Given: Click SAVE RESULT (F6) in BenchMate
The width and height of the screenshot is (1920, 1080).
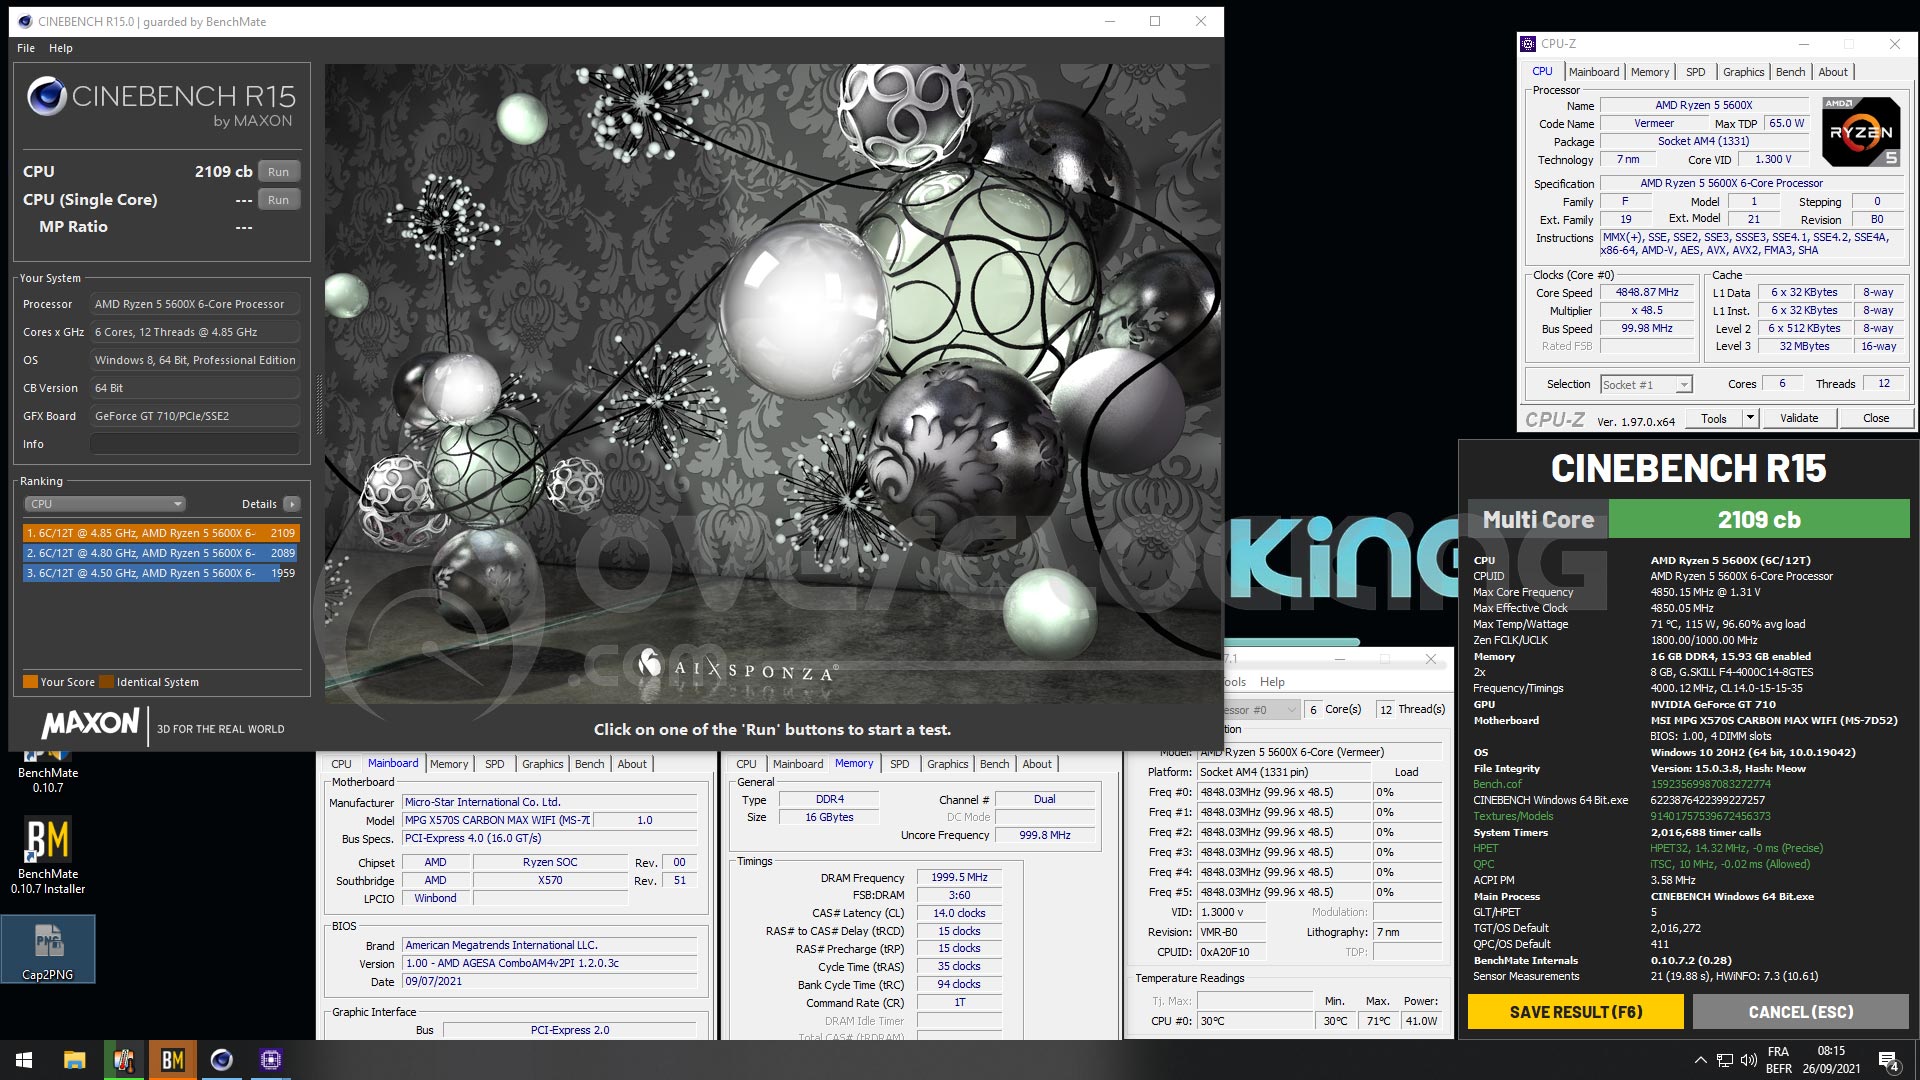Looking at the screenshot, I should (x=1576, y=1012).
